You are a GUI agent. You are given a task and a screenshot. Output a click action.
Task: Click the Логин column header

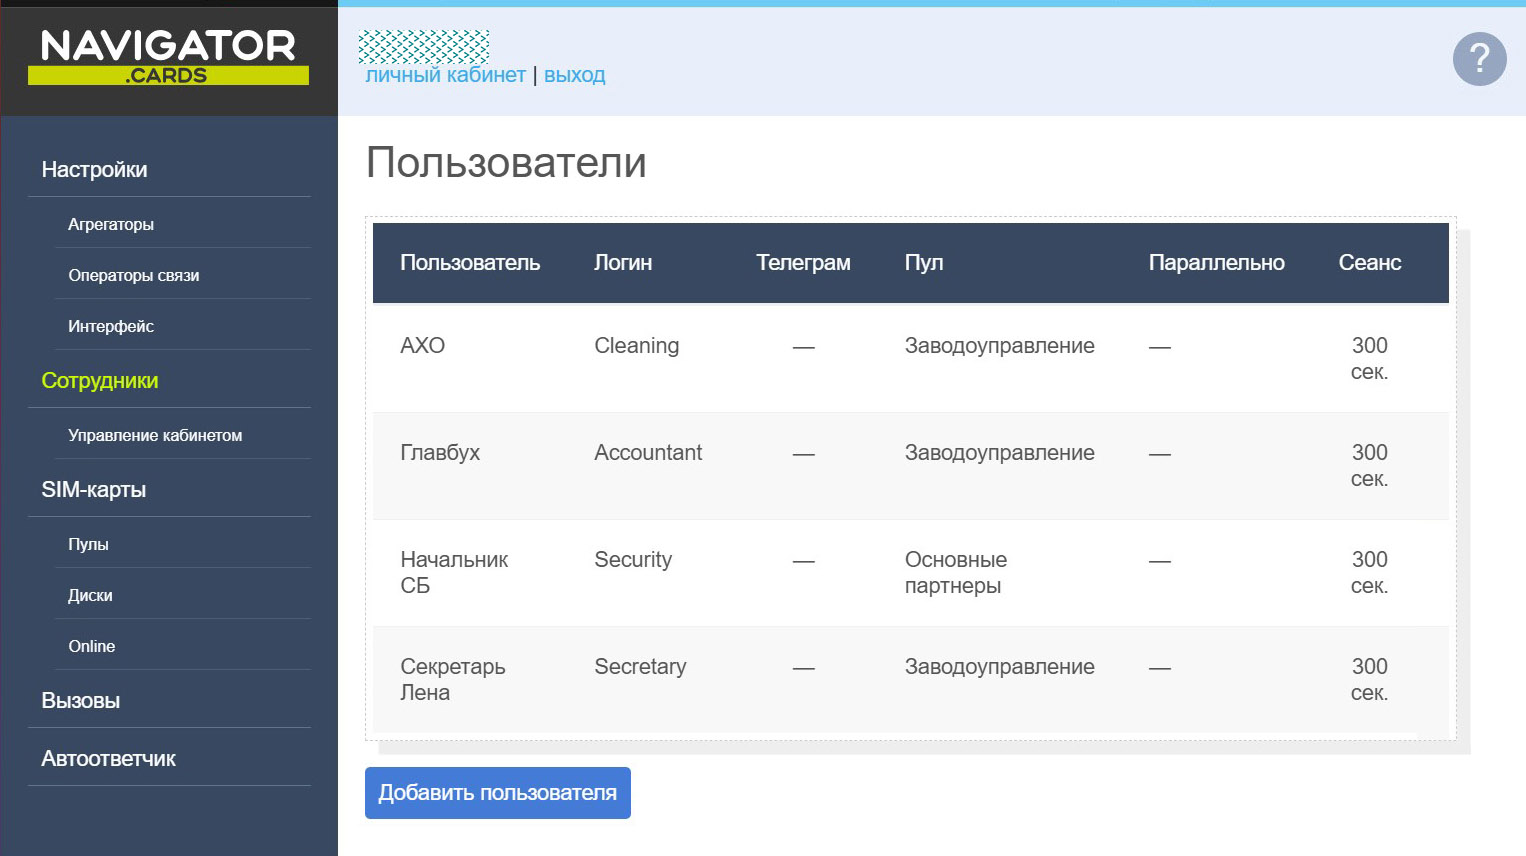coord(623,263)
